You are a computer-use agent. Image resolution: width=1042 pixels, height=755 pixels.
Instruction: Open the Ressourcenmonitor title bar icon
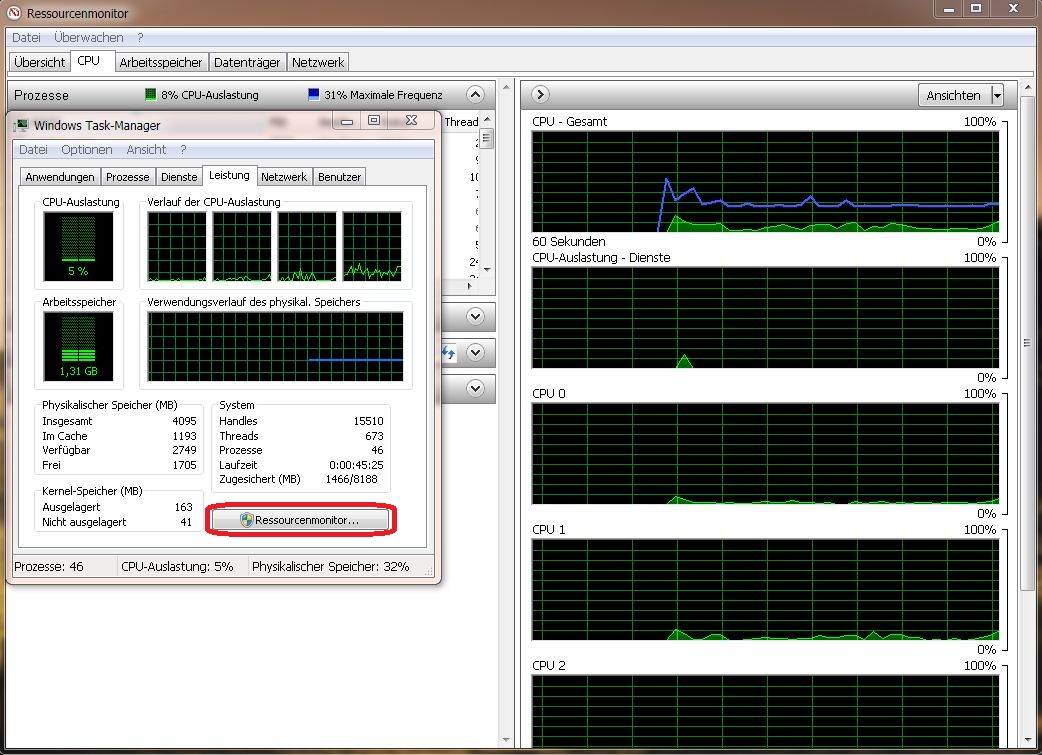tap(14, 13)
